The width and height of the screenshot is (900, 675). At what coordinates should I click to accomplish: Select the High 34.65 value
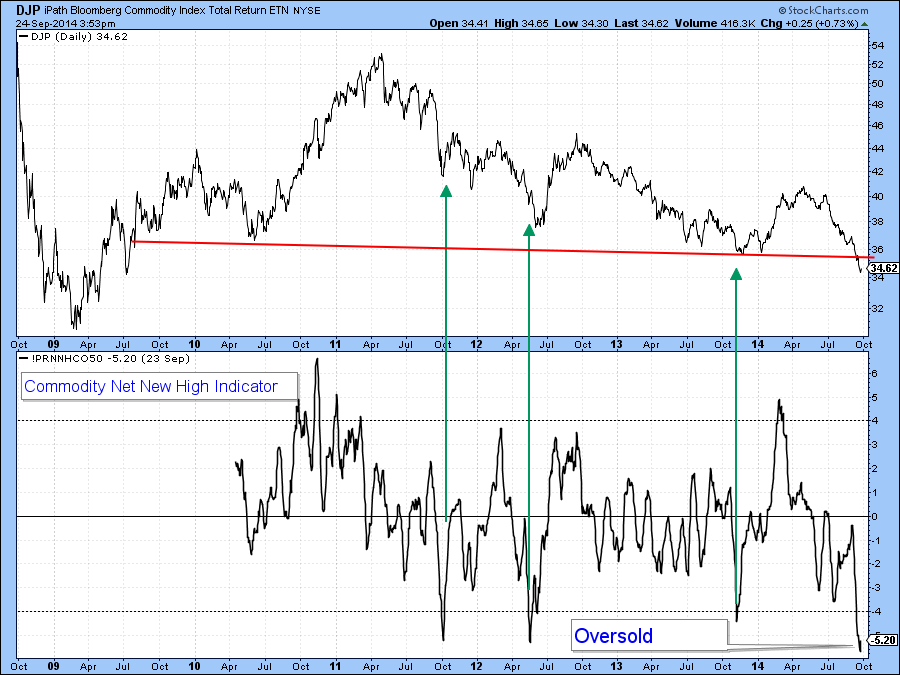(x=521, y=24)
